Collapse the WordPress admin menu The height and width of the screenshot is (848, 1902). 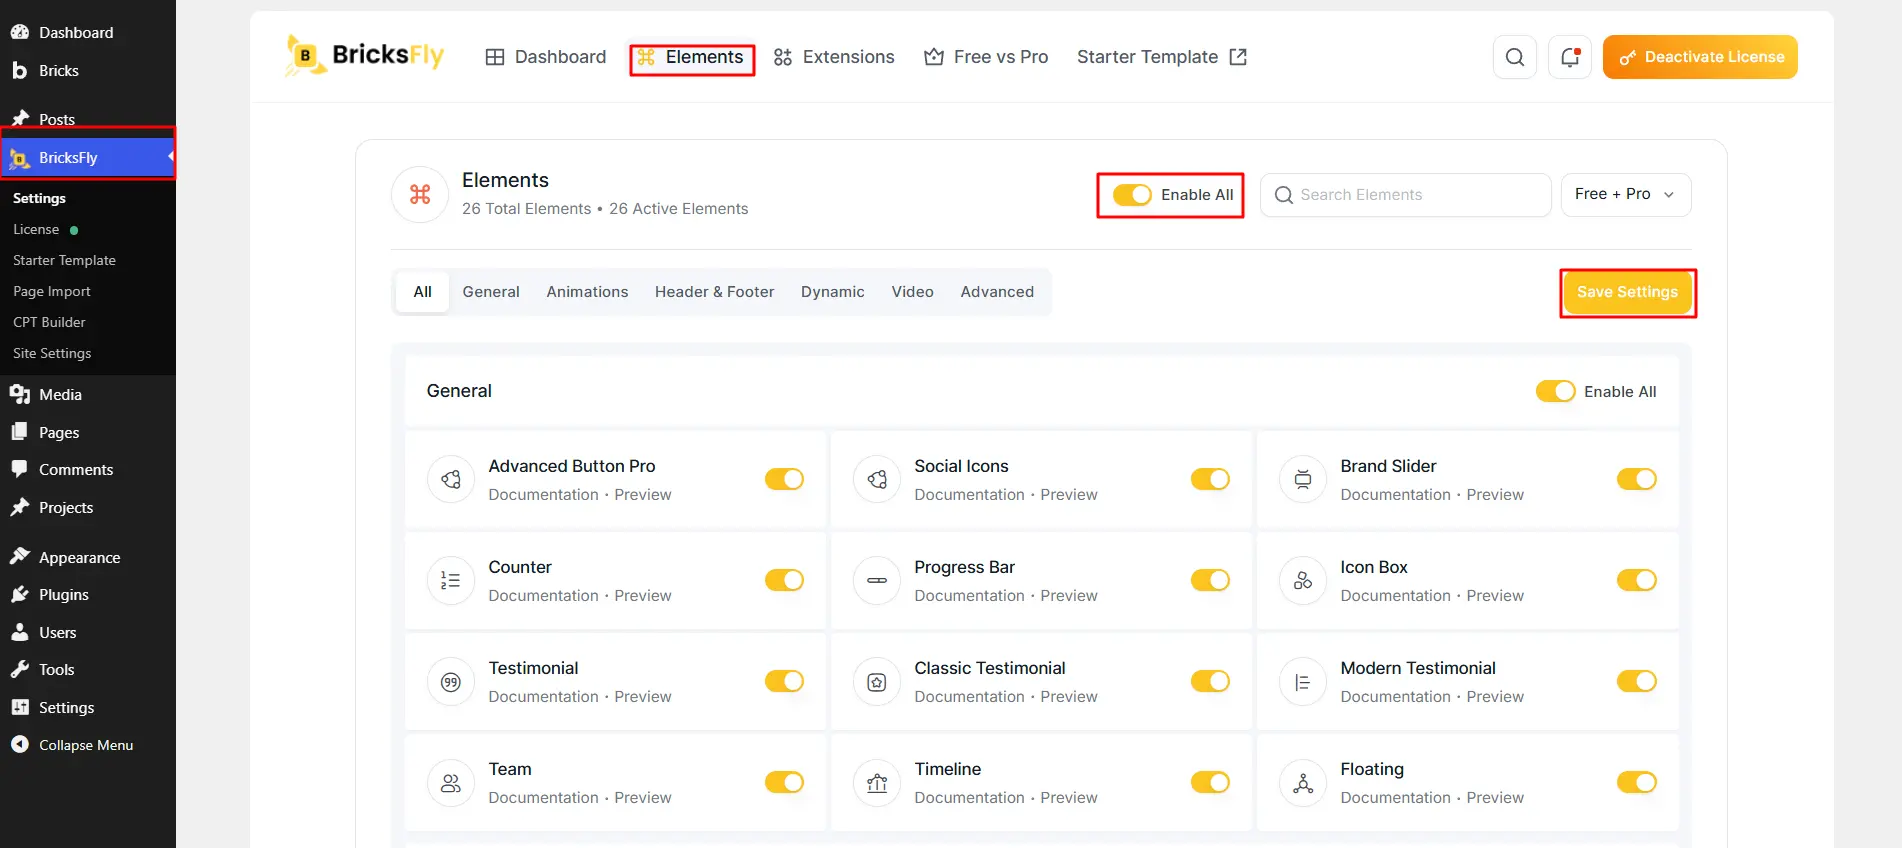point(88,745)
